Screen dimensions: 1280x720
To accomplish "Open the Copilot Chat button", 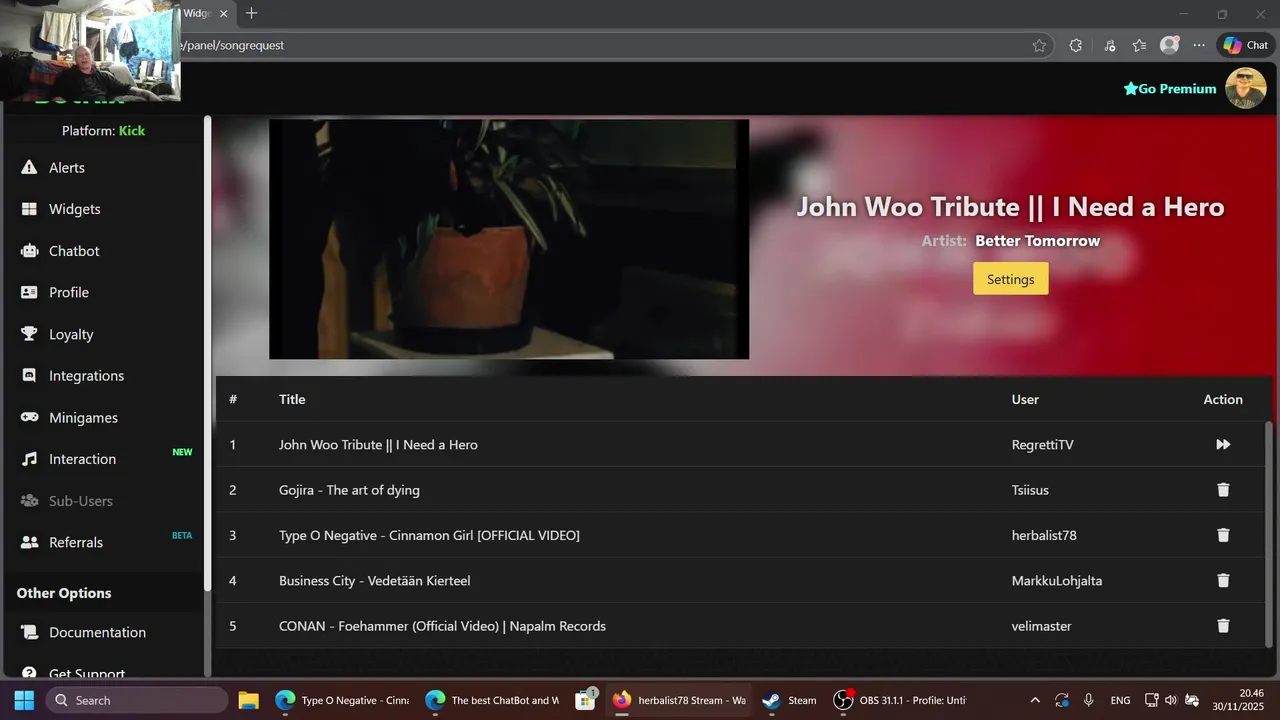I will 1245,45.
